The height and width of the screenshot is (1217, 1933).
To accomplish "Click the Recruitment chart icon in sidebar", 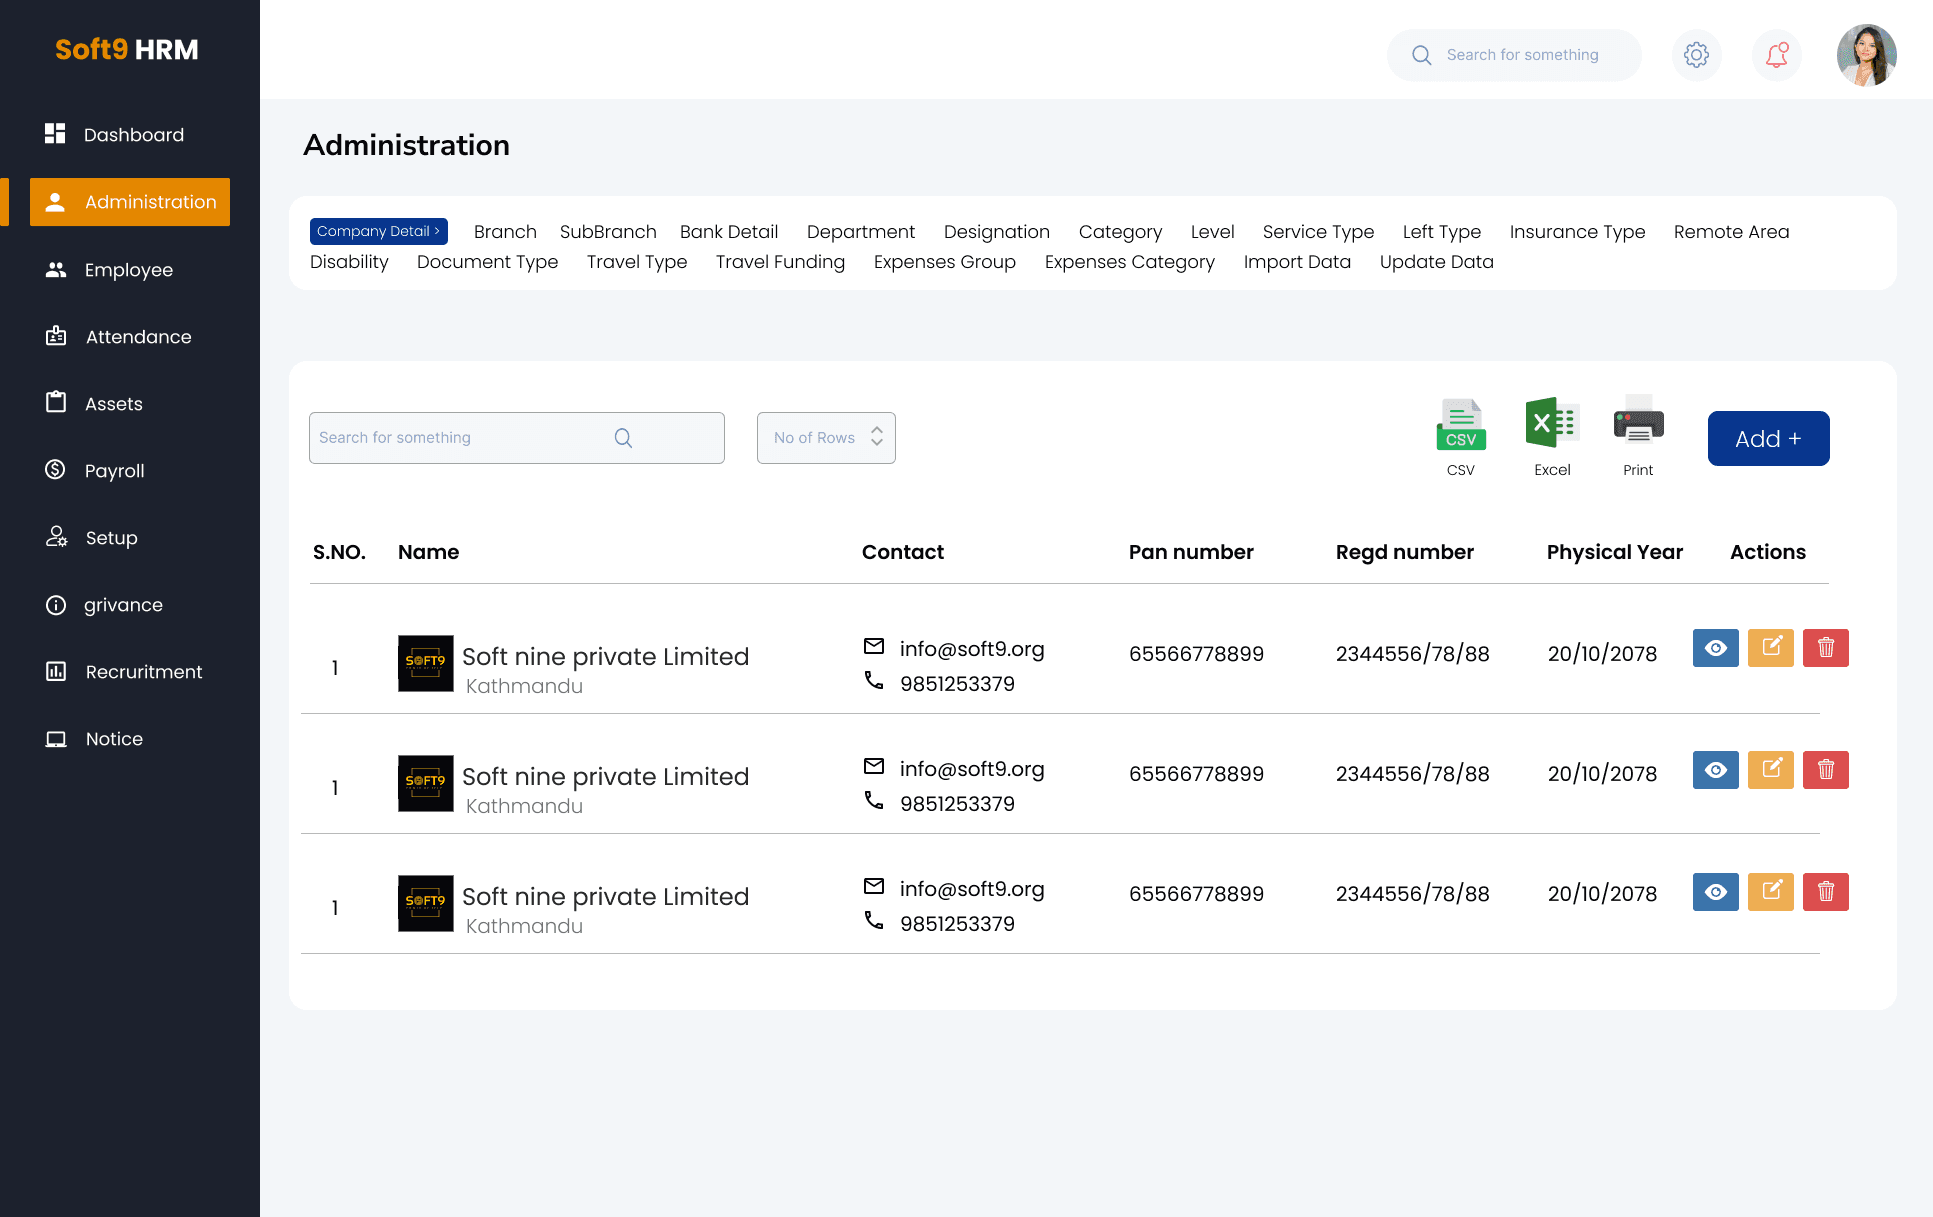I will 56,671.
